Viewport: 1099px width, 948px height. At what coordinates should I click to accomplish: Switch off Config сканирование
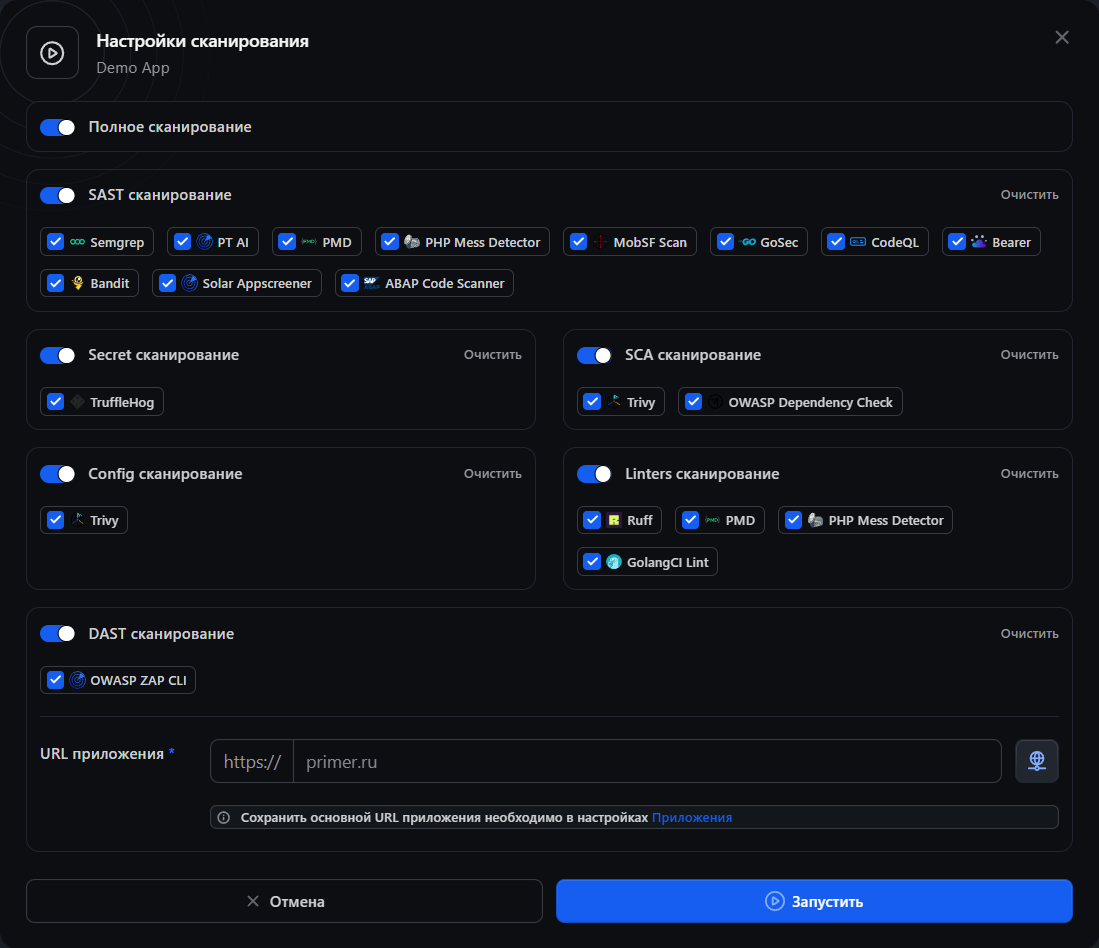(57, 474)
